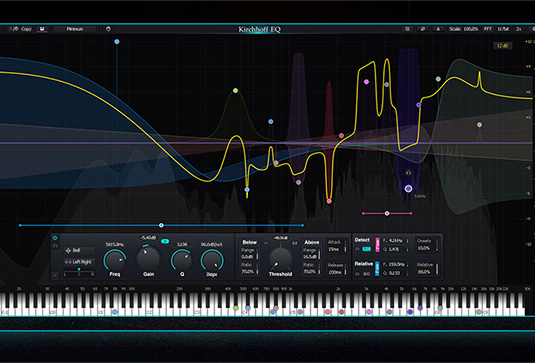The height and width of the screenshot is (363, 535).
Task: Click the Below button
Action: pyautogui.click(x=249, y=242)
